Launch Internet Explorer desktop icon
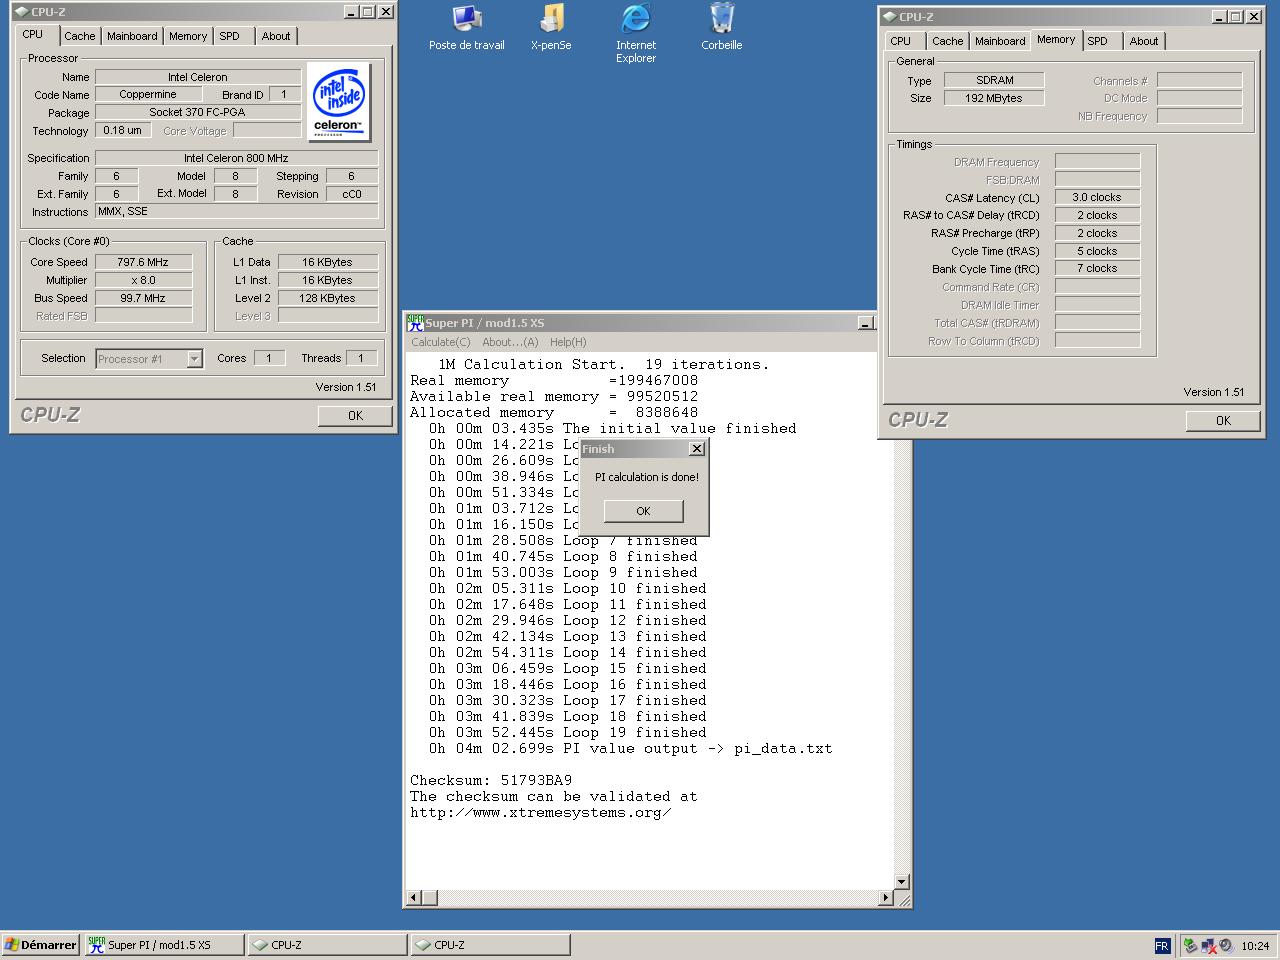The height and width of the screenshot is (960, 1280). click(636, 33)
